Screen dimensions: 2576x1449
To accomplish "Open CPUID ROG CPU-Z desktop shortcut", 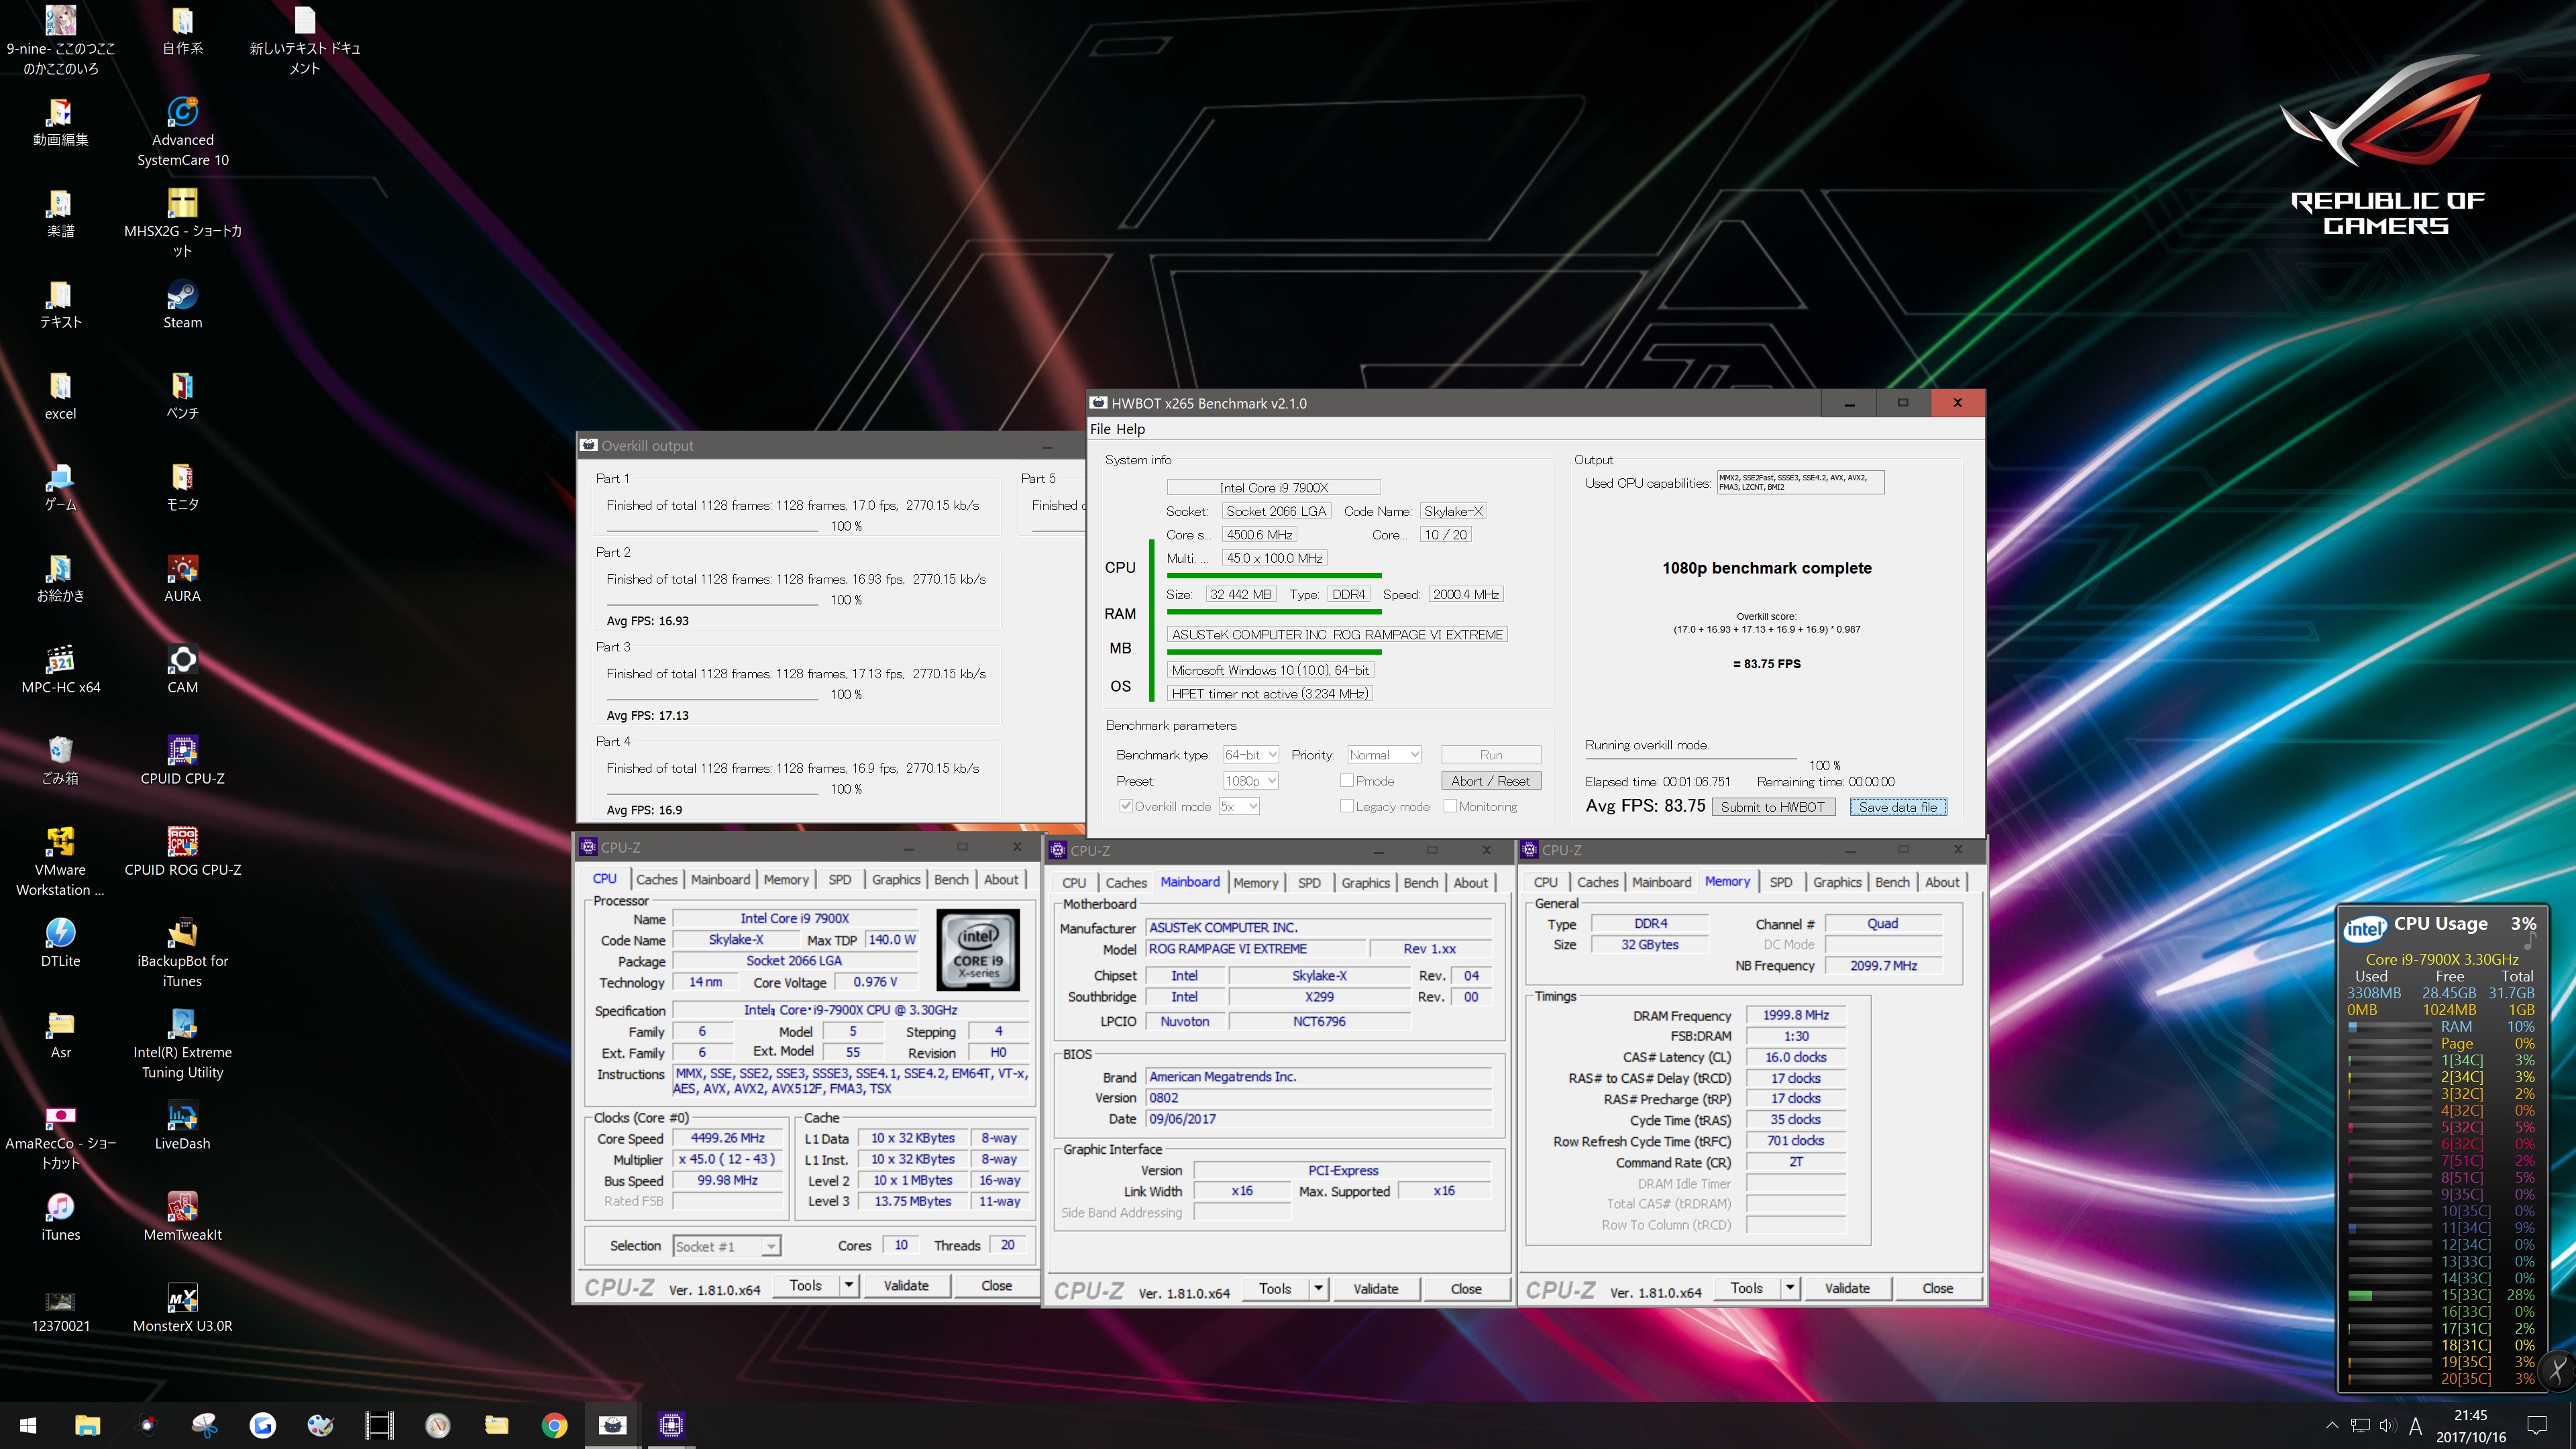I will pos(182,851).
